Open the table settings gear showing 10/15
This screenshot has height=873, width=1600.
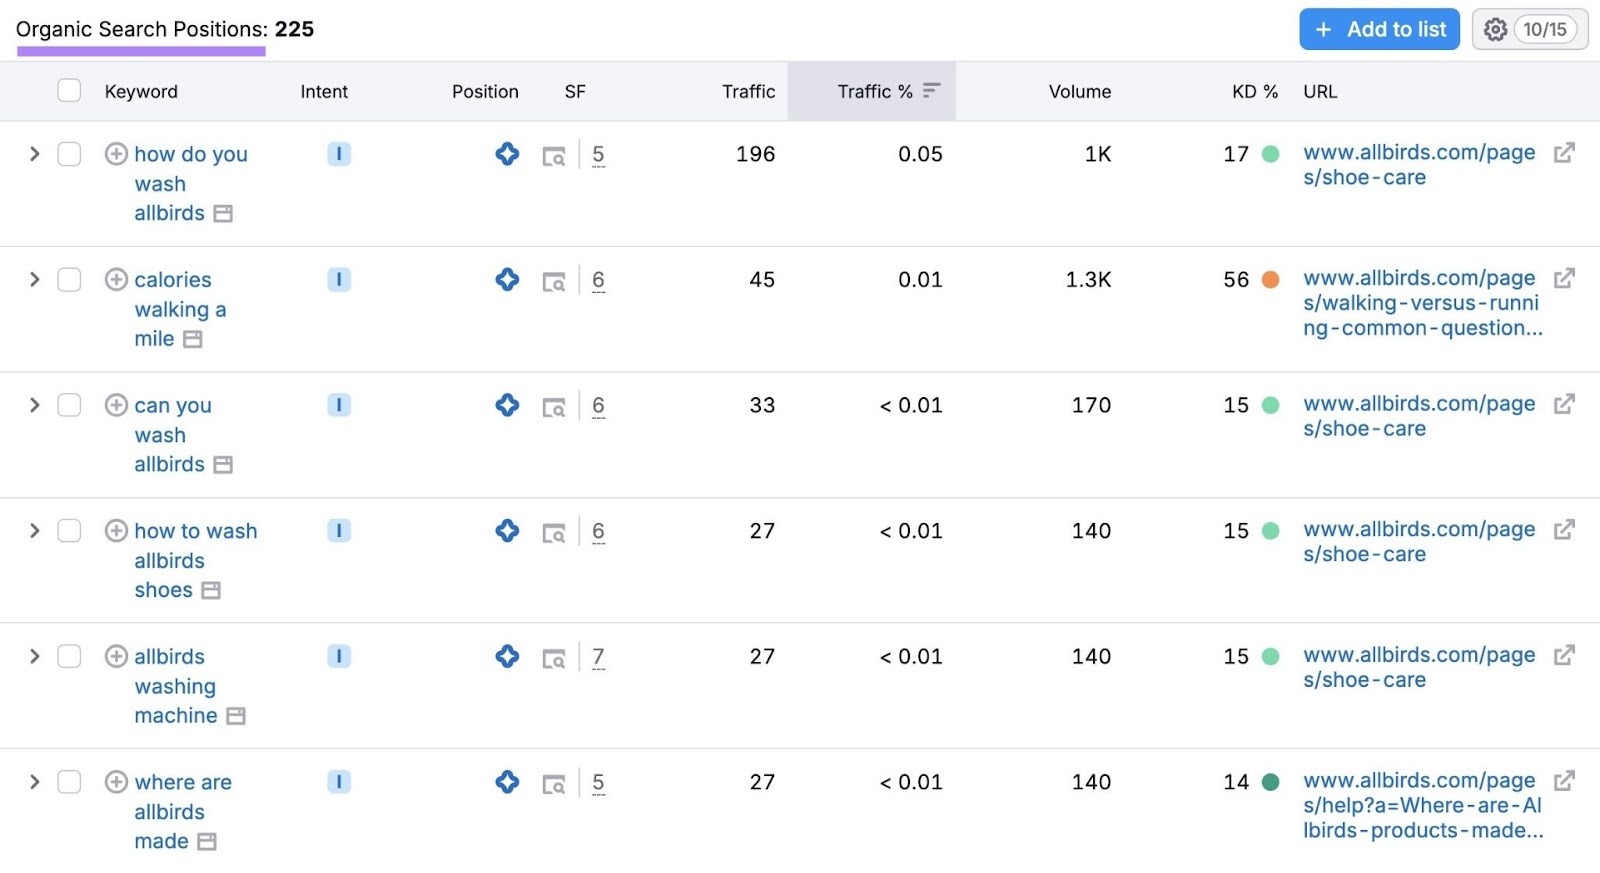pyautogui.click(x=1529, y=29)
